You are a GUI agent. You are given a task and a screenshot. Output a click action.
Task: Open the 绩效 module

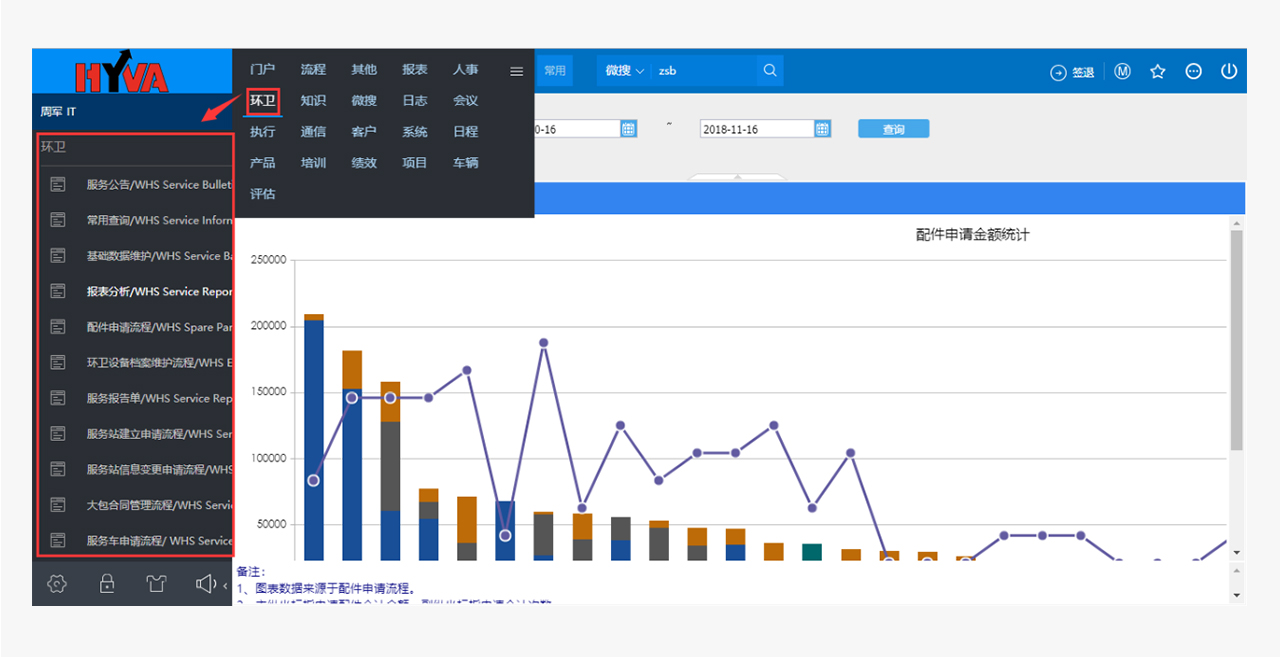click(x=364, y=163)
